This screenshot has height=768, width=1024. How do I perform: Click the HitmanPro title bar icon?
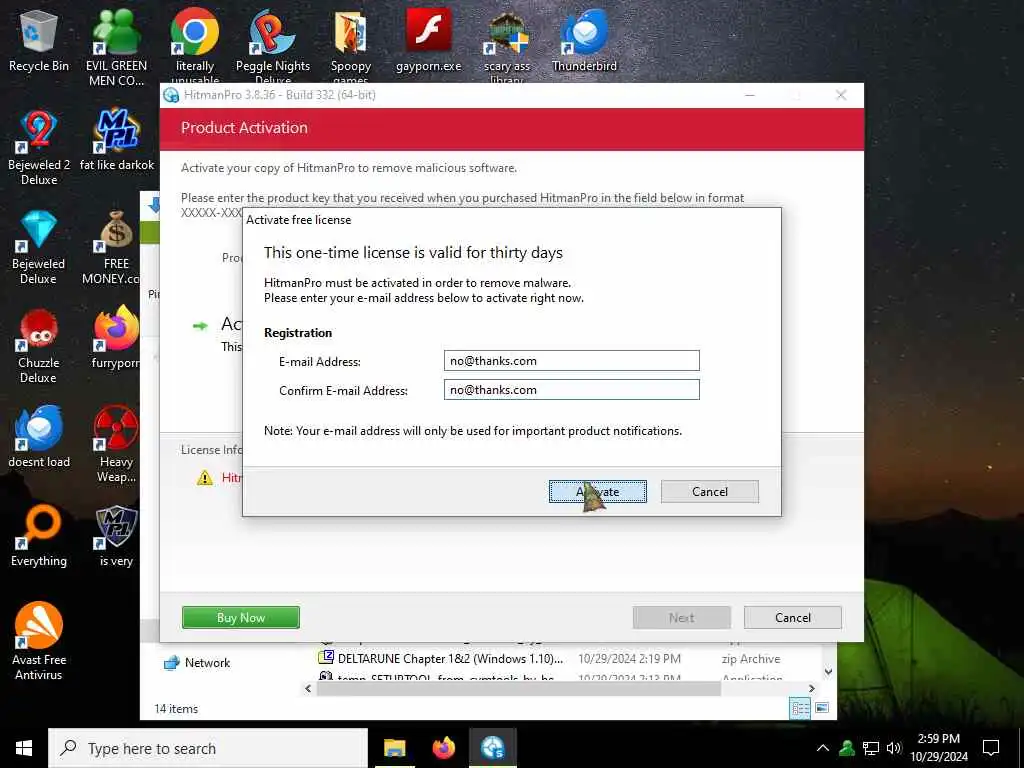pos(172,95)
